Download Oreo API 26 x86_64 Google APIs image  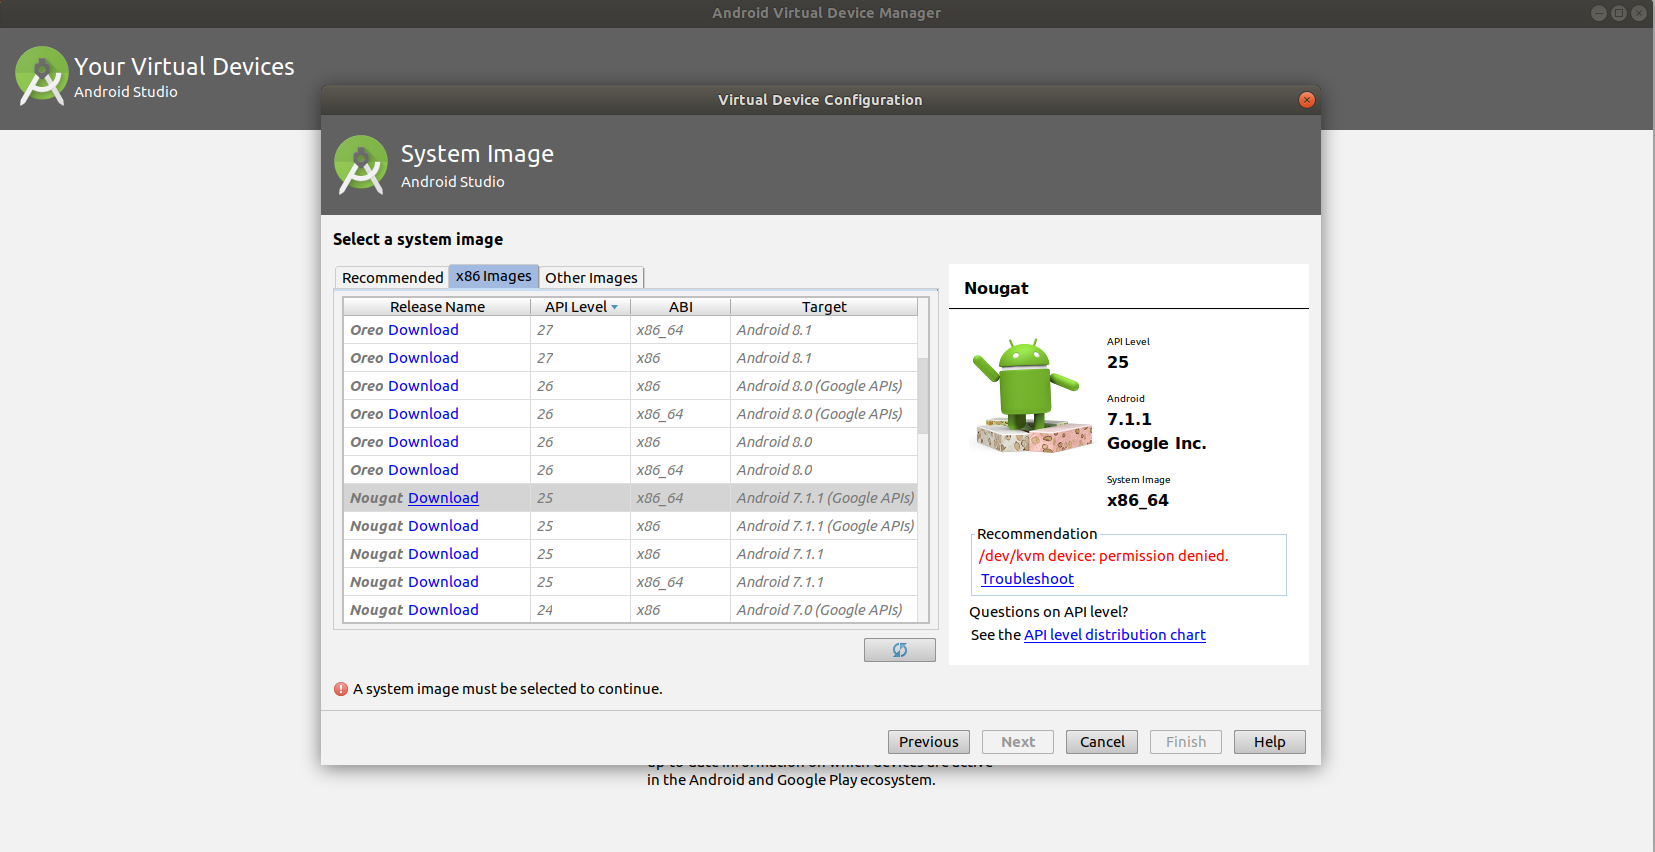pyautogui.click(x=423, y=414)
